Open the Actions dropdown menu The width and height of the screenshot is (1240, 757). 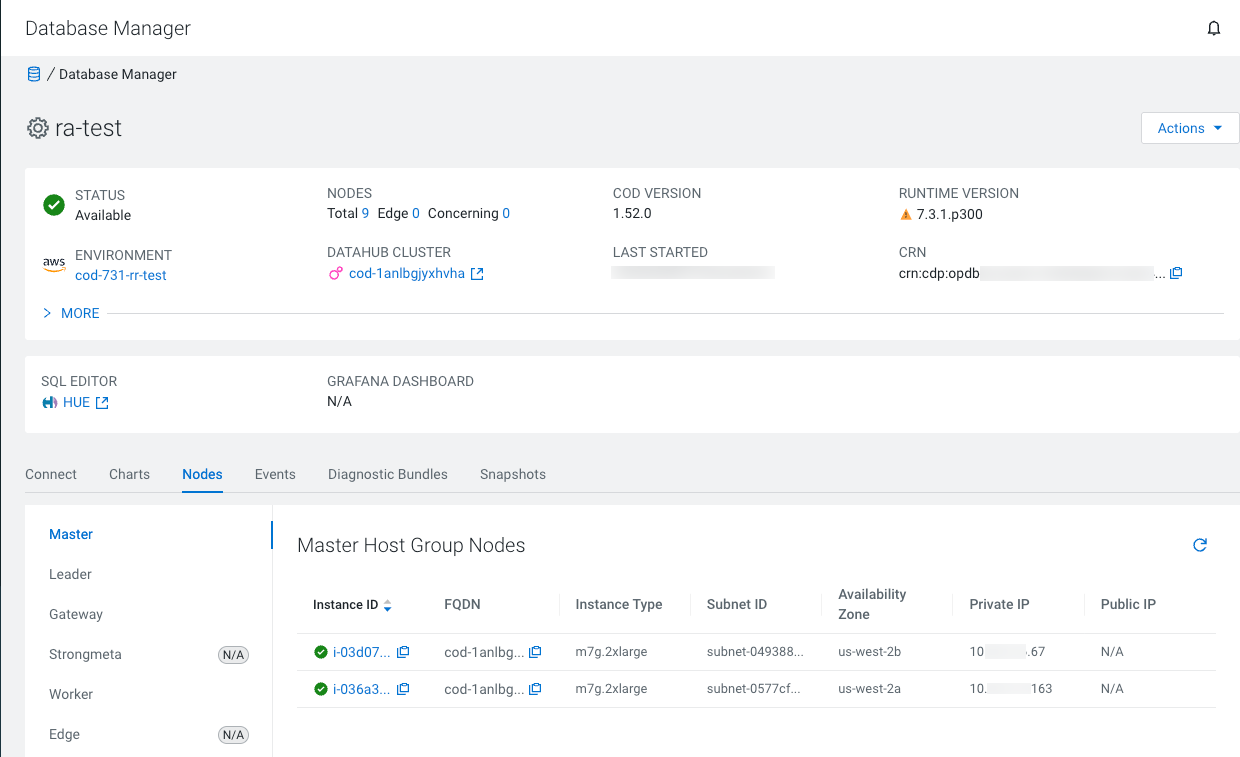[x=1189, y=128]
